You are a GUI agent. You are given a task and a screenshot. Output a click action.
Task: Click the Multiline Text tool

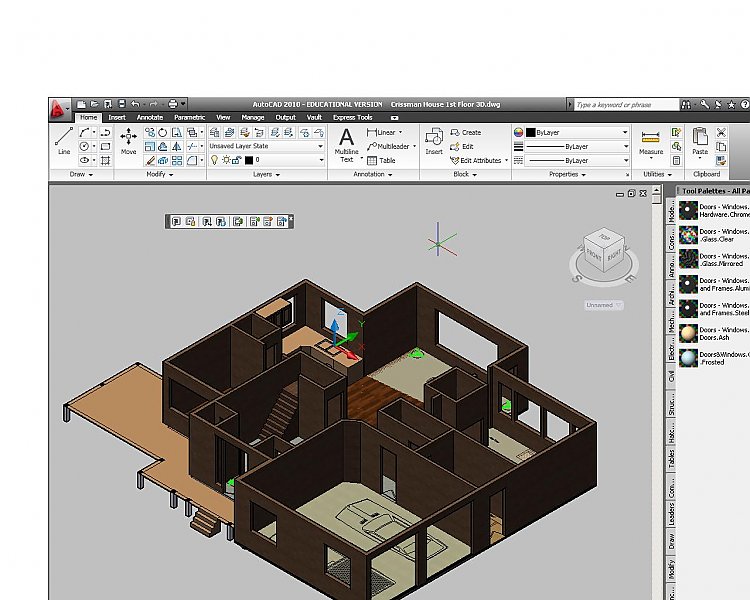click(346, 143)
